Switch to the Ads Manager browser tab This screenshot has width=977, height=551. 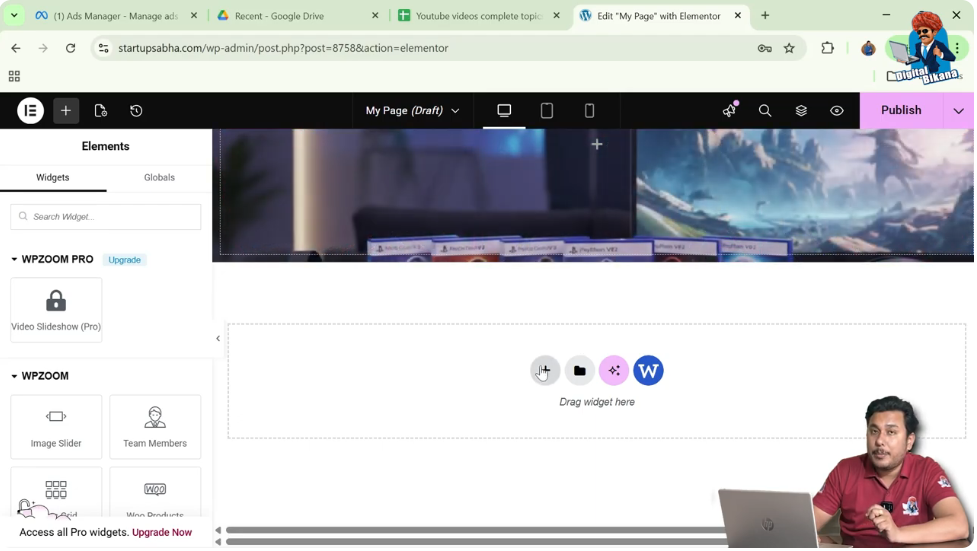click(116, 16)
